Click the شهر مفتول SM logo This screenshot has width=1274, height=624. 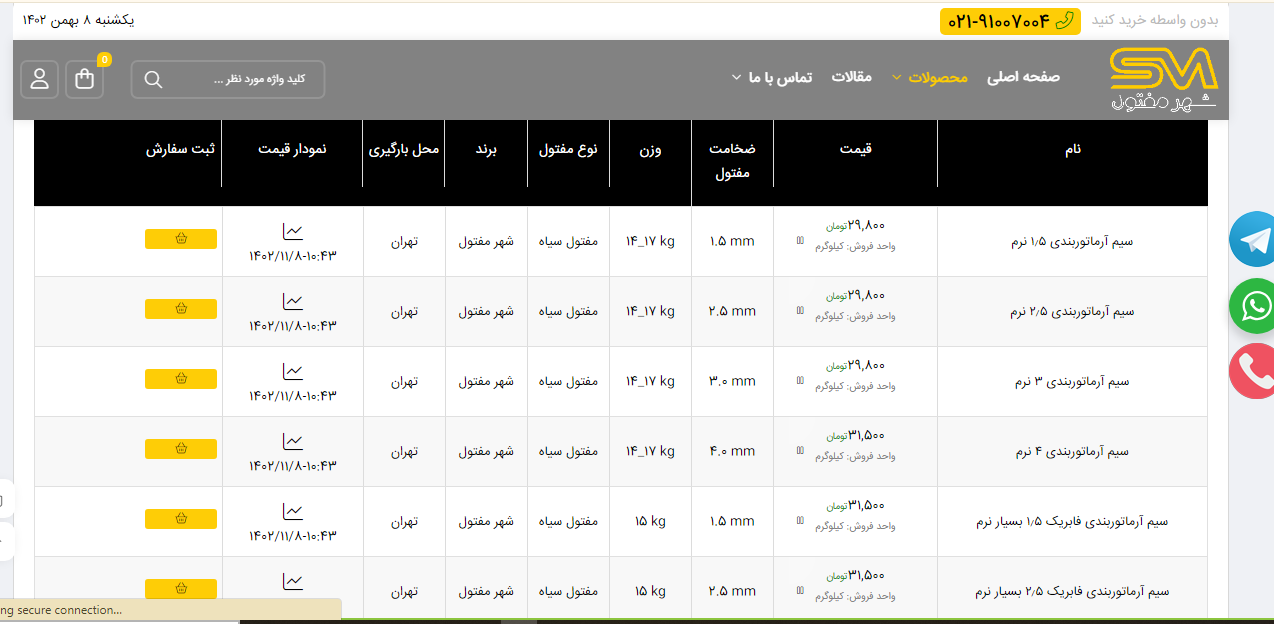pyautogui.click(x=1164, y=80)
